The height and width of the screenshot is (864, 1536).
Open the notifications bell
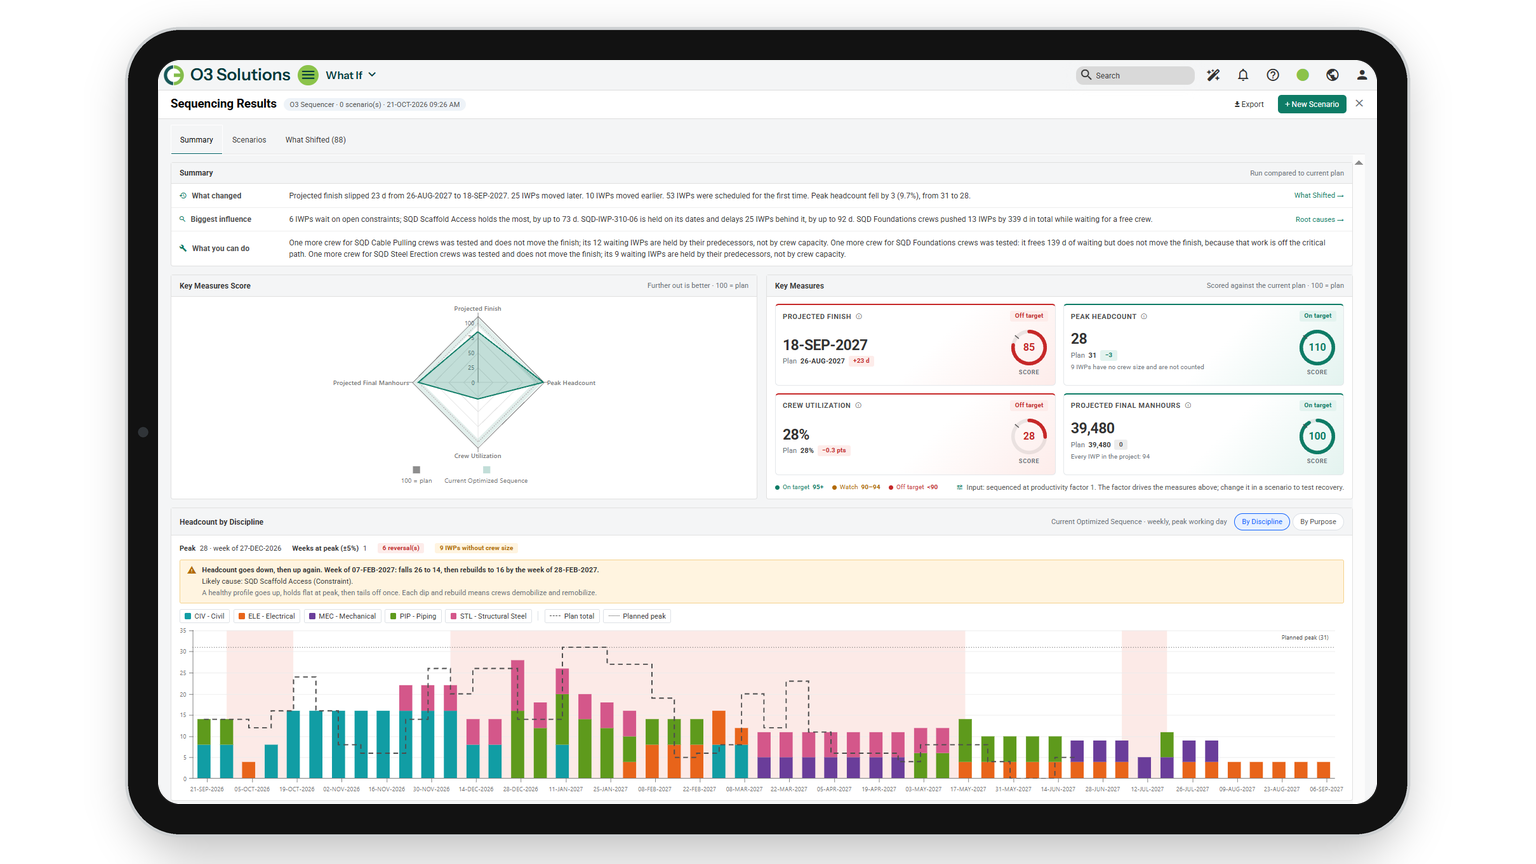click(x=1243, y=75)
